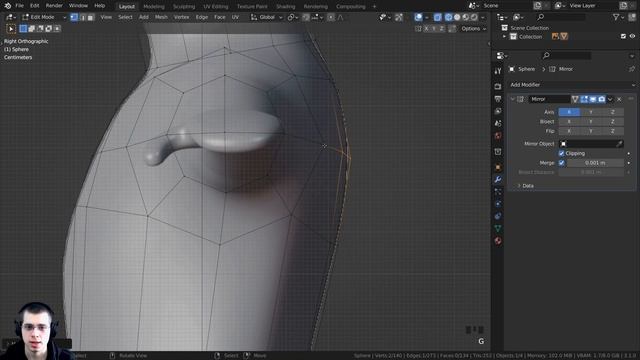Viewport: 640px width, 360px height.
Task: Choose the Extend Selection mode icon
Action: click(32, 29)
